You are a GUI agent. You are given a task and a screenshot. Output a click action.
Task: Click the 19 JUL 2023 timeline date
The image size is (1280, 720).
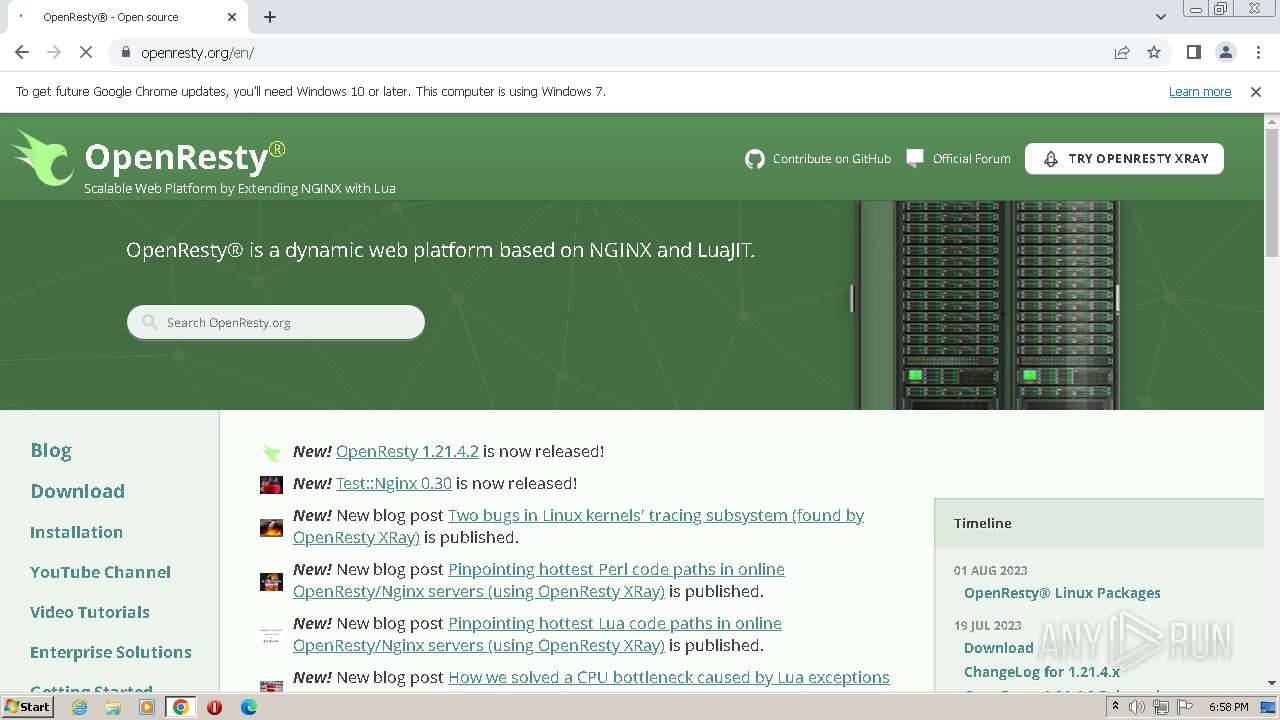coord(988,625)
